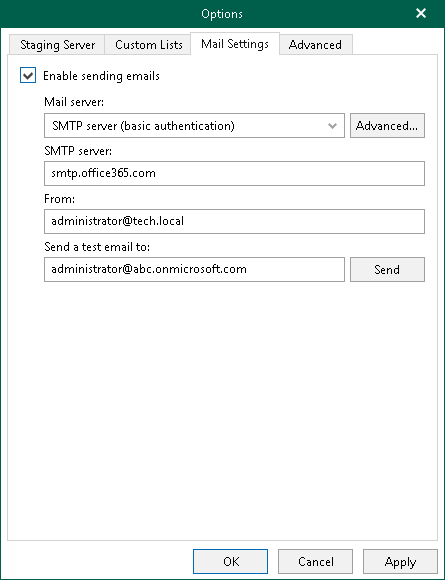This screenshot has height=580, width=445.
Task: Open the Advanced... mail server settings button
Action: click(387, 126)
